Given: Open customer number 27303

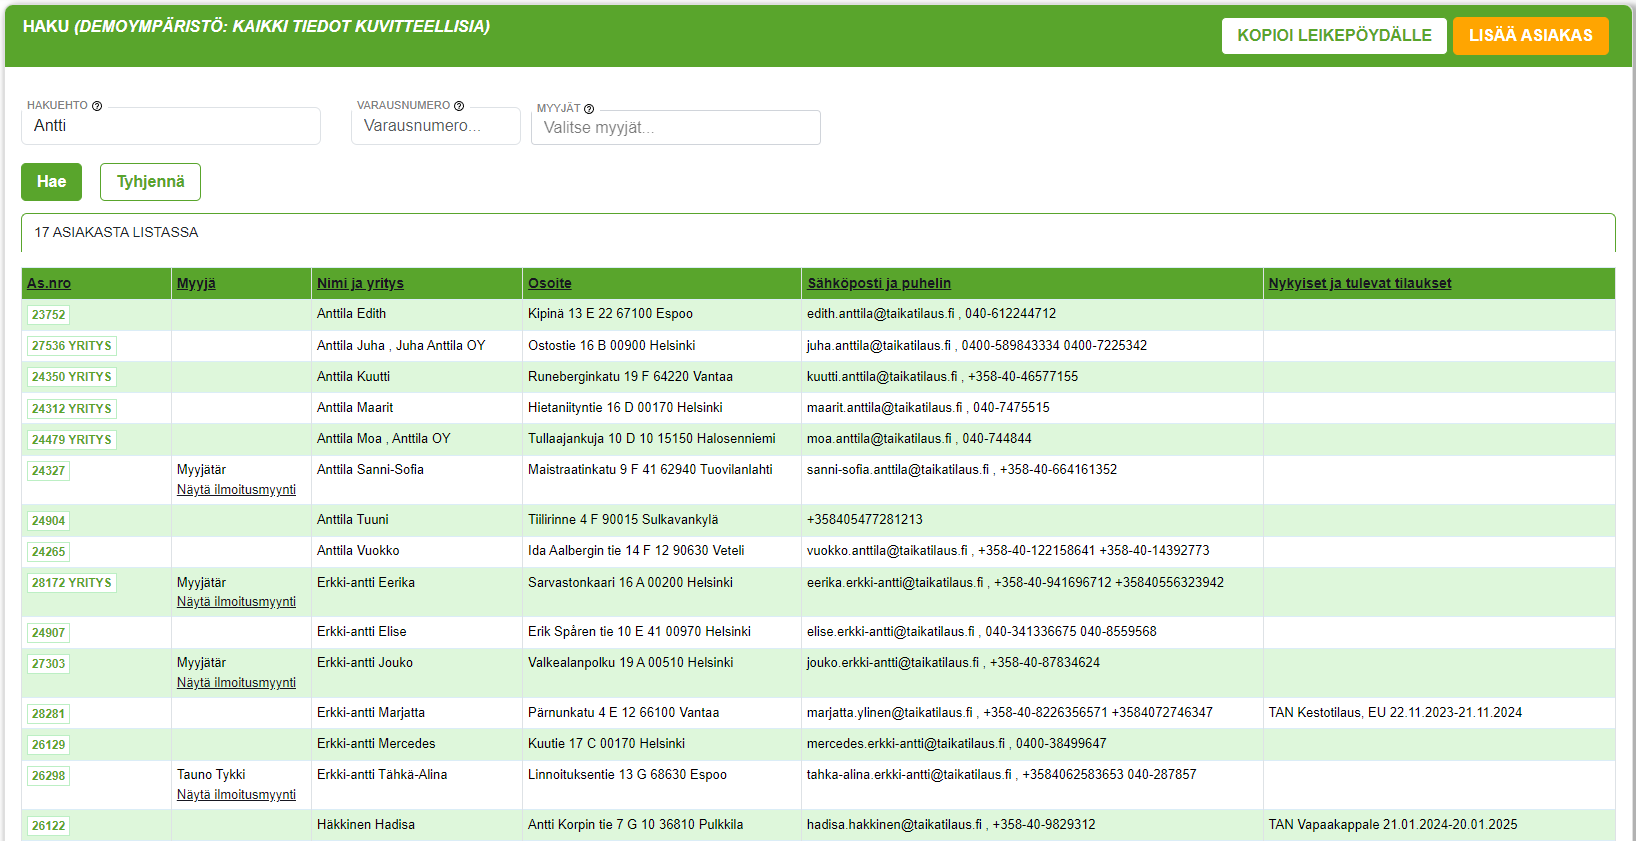Looking at the screenshot, I should click(x=48, y=664).
